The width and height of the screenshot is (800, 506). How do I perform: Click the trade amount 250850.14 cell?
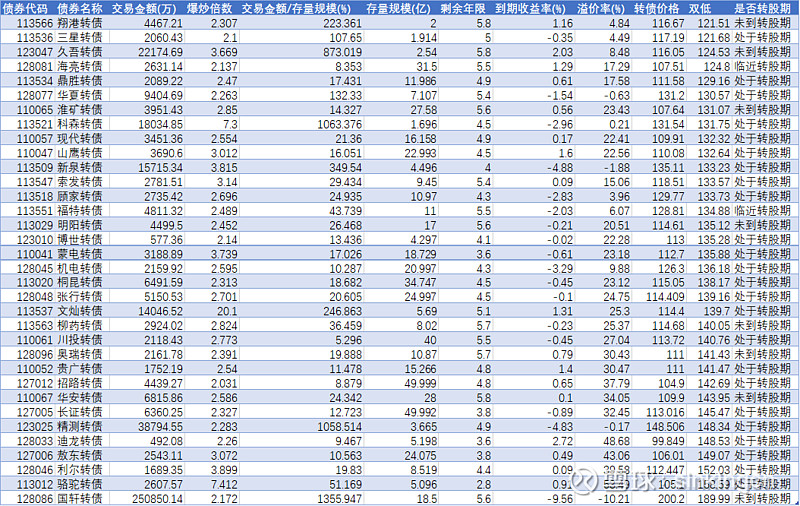[157, 499]
